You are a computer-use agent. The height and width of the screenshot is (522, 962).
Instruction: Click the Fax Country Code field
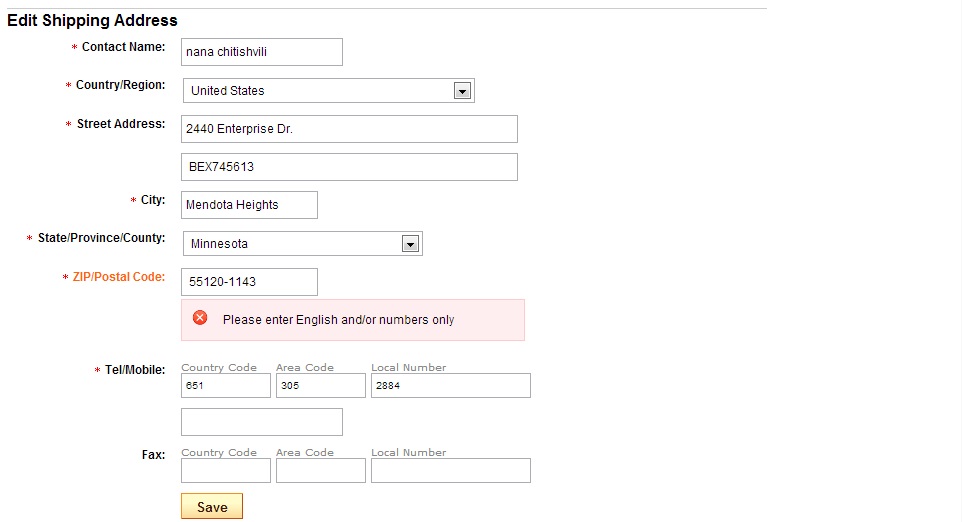[x=225, y=471]
